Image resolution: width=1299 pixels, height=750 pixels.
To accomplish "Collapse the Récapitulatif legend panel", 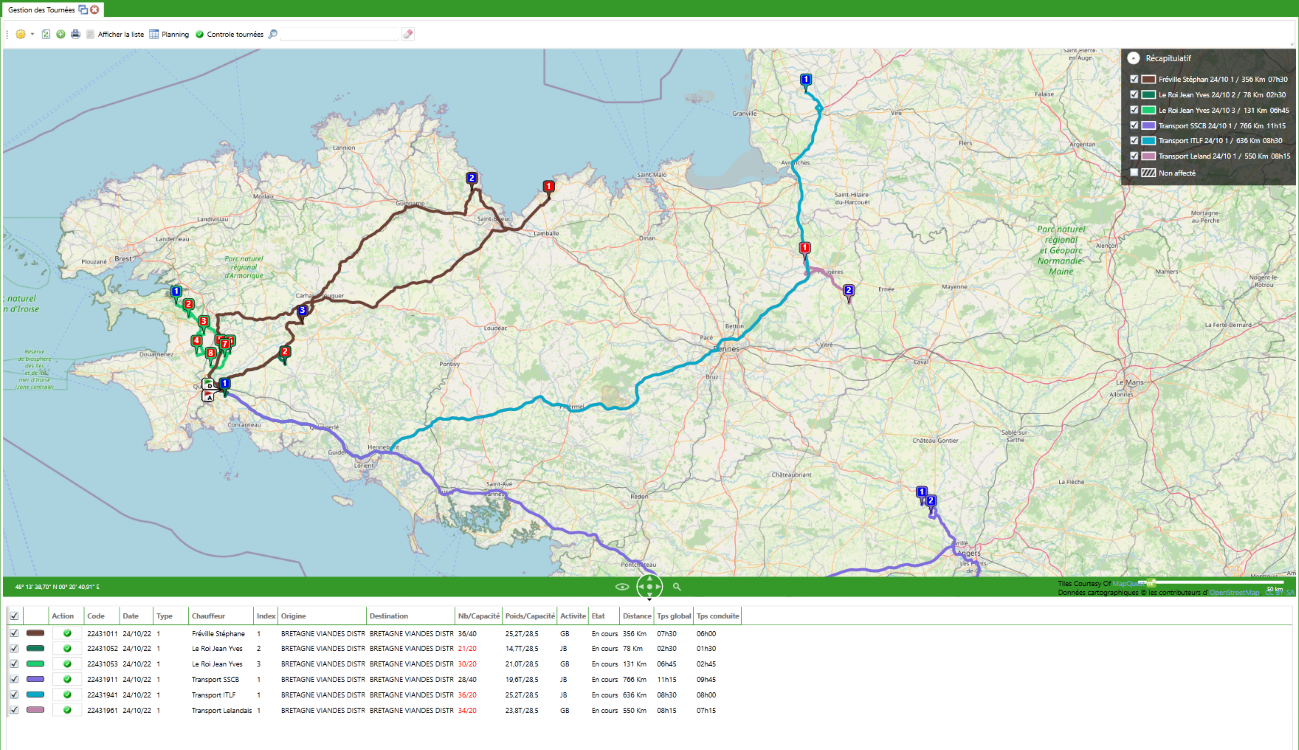I will pos(1134,58).
